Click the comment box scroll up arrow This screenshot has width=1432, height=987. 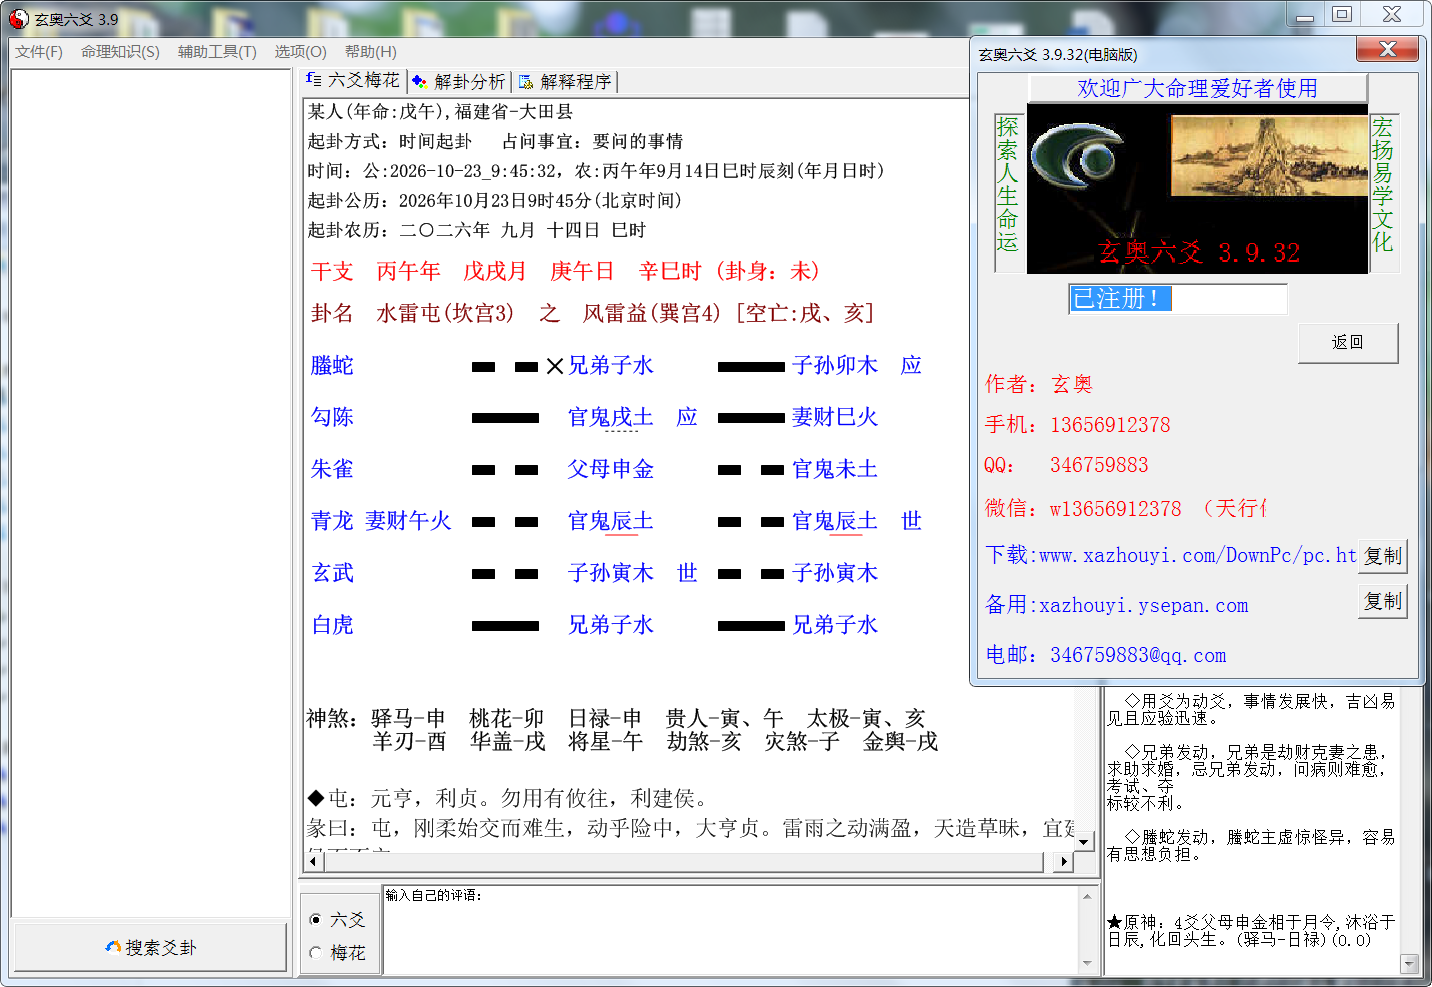(x=1087, y=896)
